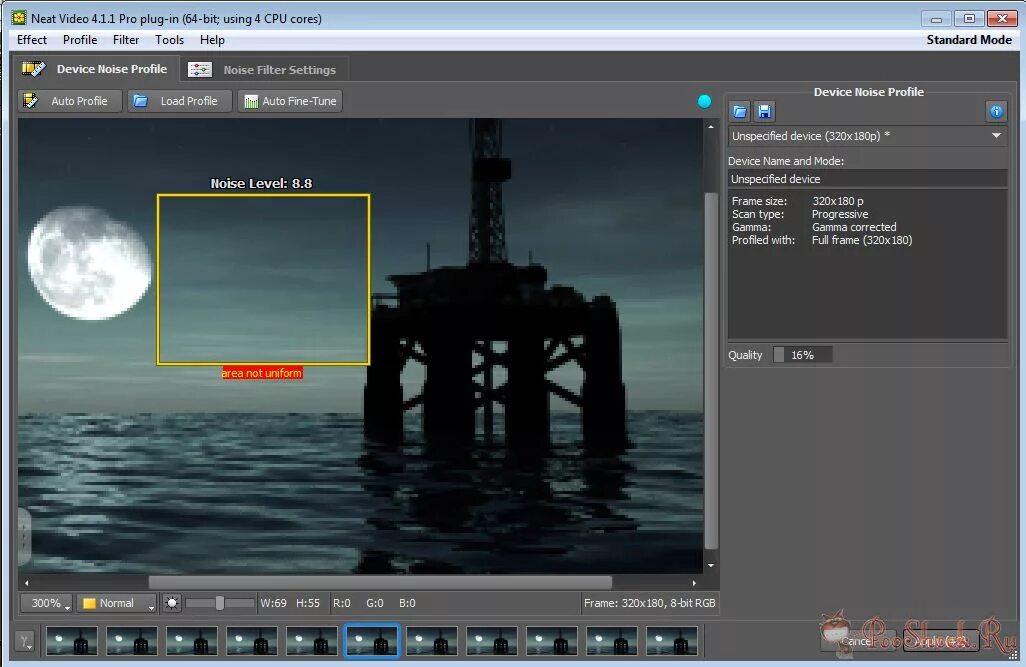Image resolution: width=1026 pixels, height=667 pixels.
Task: Click the yellow noise selection rectangle
Action: pos(263,279)
